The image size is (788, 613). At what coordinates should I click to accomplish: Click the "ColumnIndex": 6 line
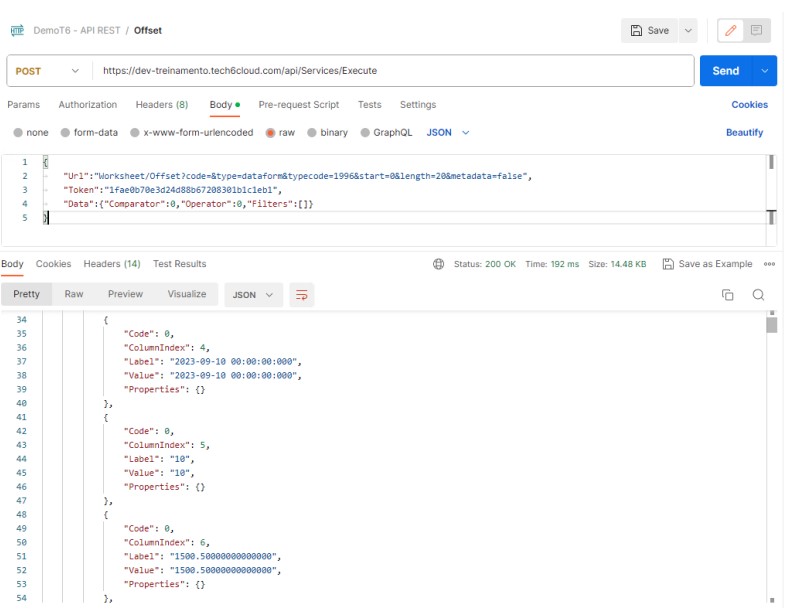[167, 543]
